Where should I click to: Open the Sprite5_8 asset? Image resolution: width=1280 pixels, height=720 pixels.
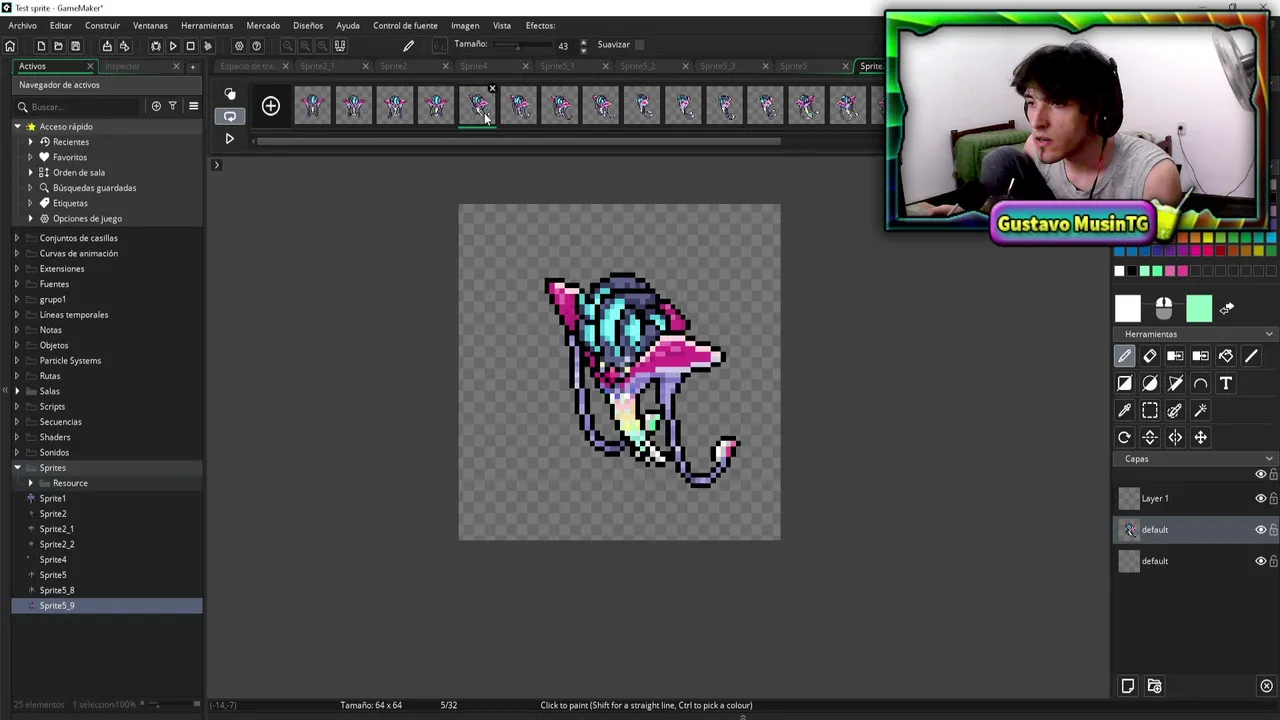tap(57, 590)
